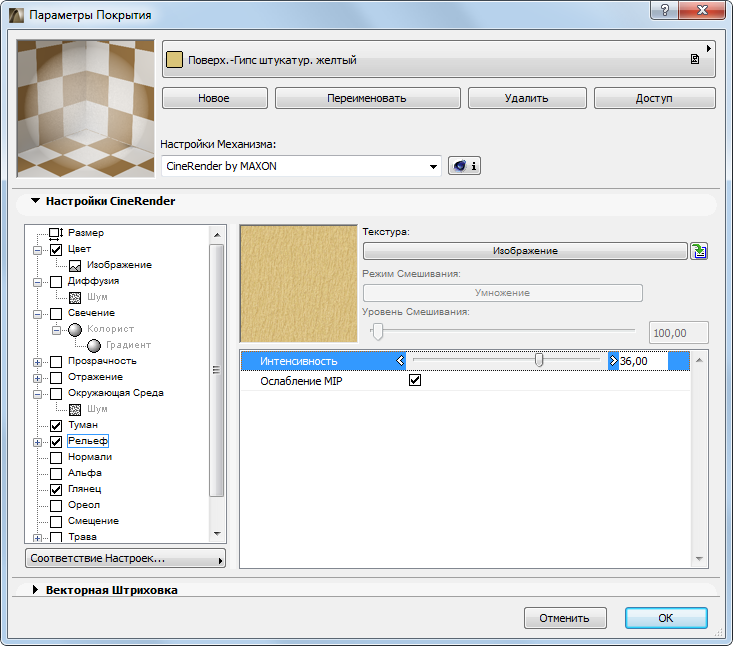Collapse the Цвет tree node
Image resolution: width=733 pixels, height=646 pixels.
[x=37, y=251]
